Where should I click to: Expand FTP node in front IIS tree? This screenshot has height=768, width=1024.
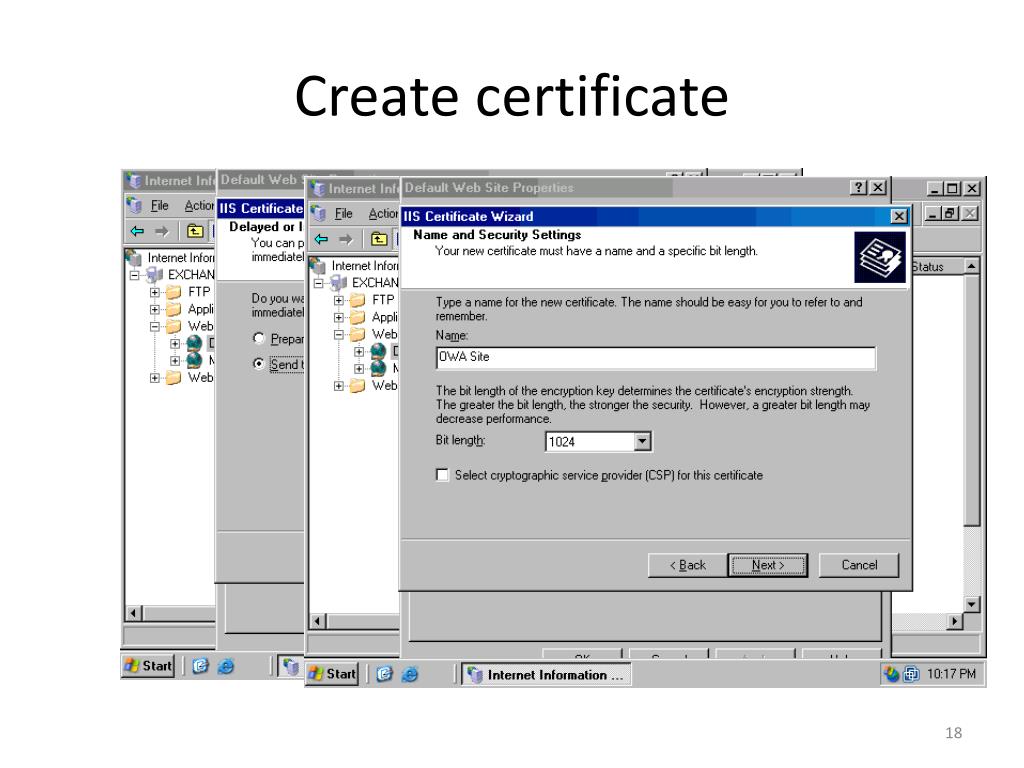[338, 300]
